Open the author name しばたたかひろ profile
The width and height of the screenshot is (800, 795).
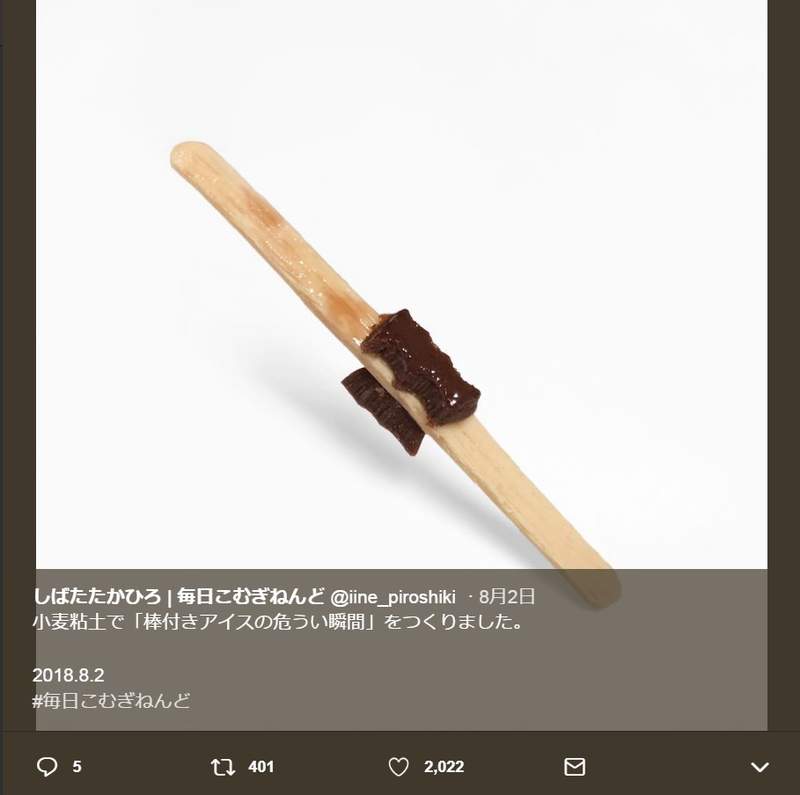[96, 597]
